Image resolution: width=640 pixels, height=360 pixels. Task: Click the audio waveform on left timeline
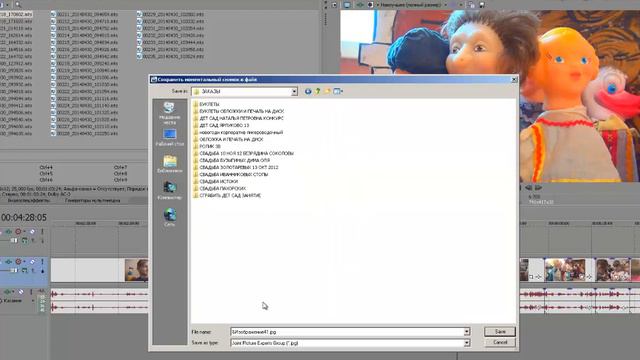99,300
